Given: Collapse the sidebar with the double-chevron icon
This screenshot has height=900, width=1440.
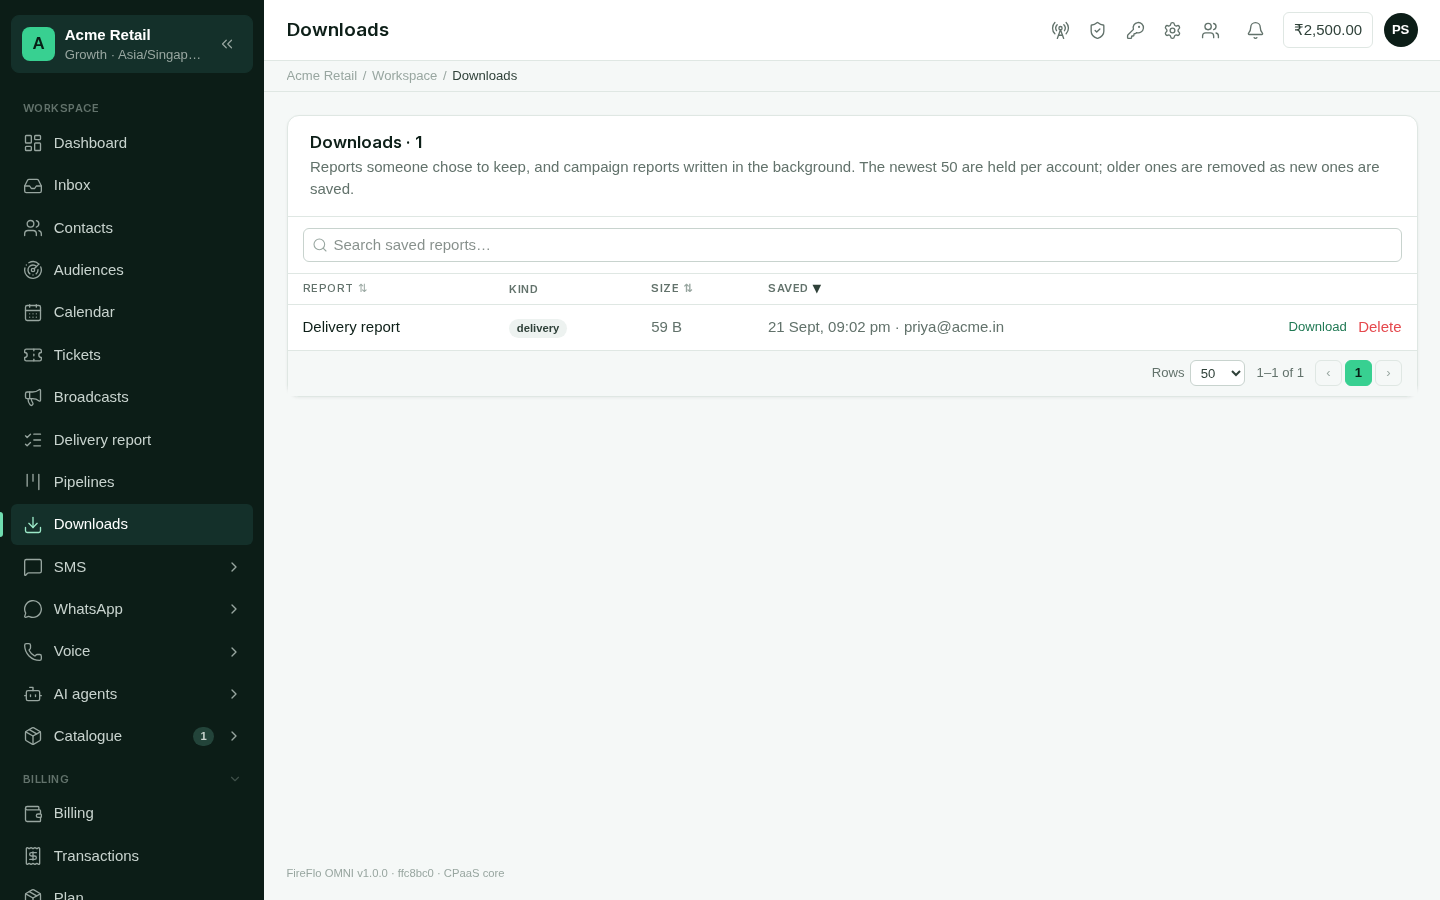Looking at the screenshot, I should pyautogui.click(x=227, y=44).
